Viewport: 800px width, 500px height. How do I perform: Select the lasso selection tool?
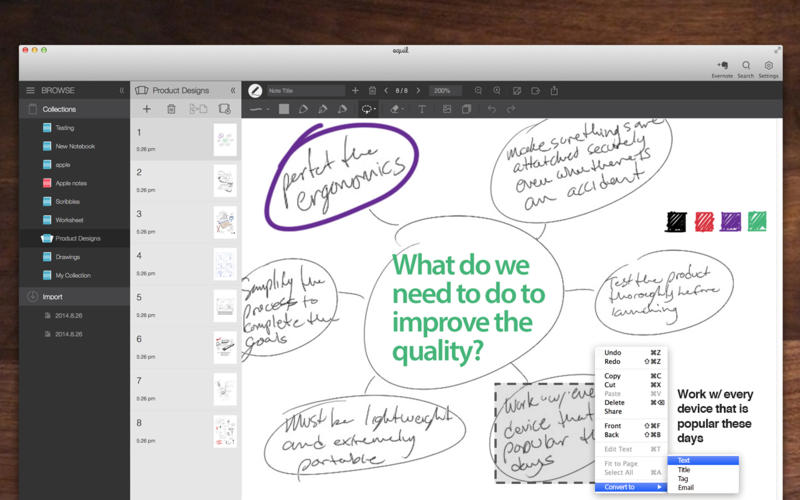pos(368,109)
